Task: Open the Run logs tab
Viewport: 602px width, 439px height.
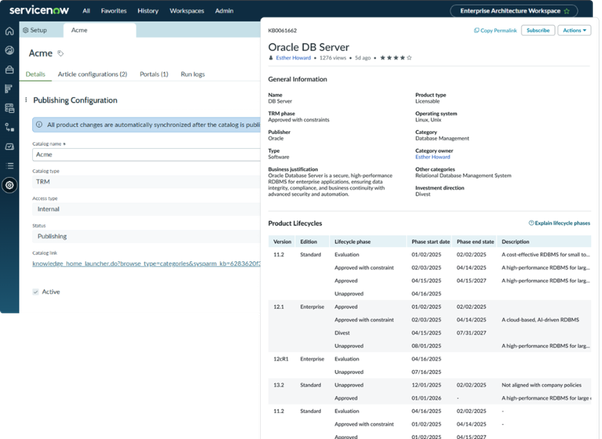Action: point(193,74)
